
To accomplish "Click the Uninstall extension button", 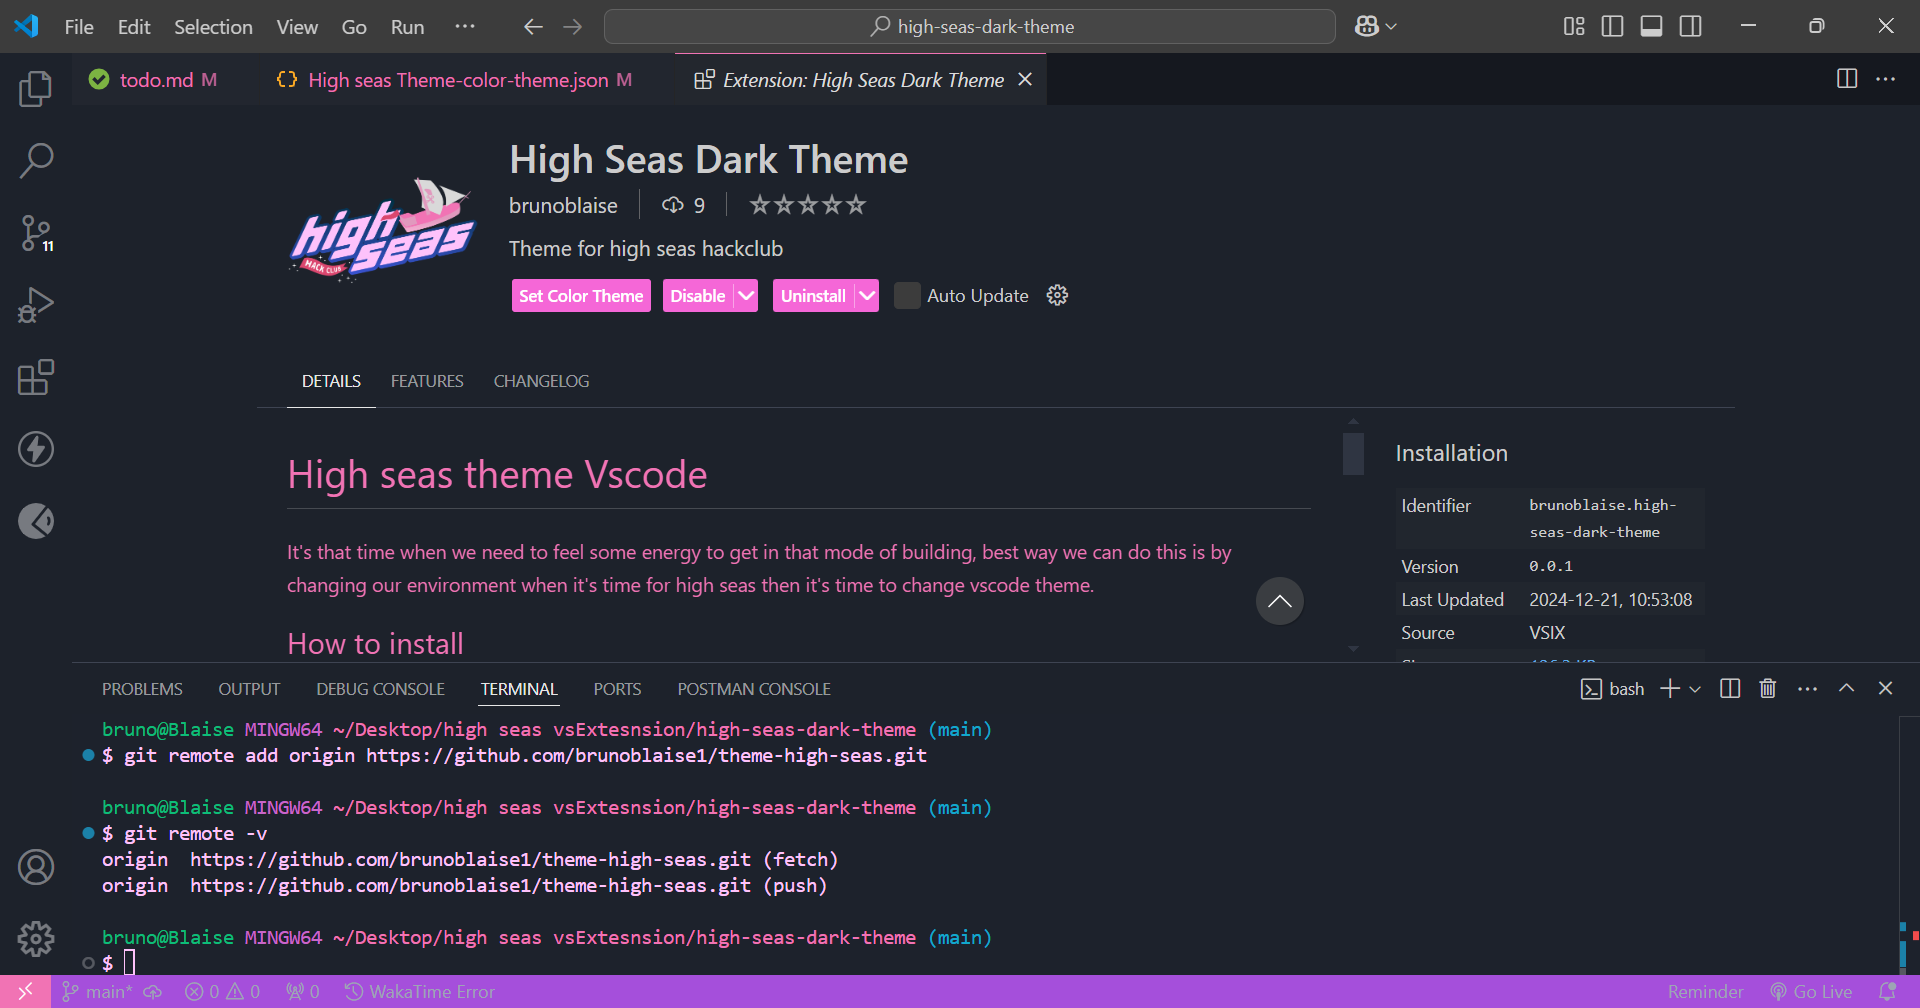I will point(813,296).
